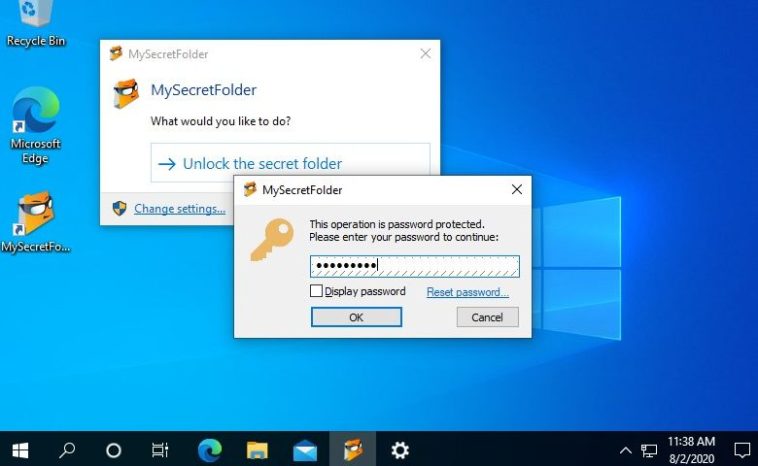
Task: Launch Microsoft Edge from desktop shortcut
Action: 35,126
